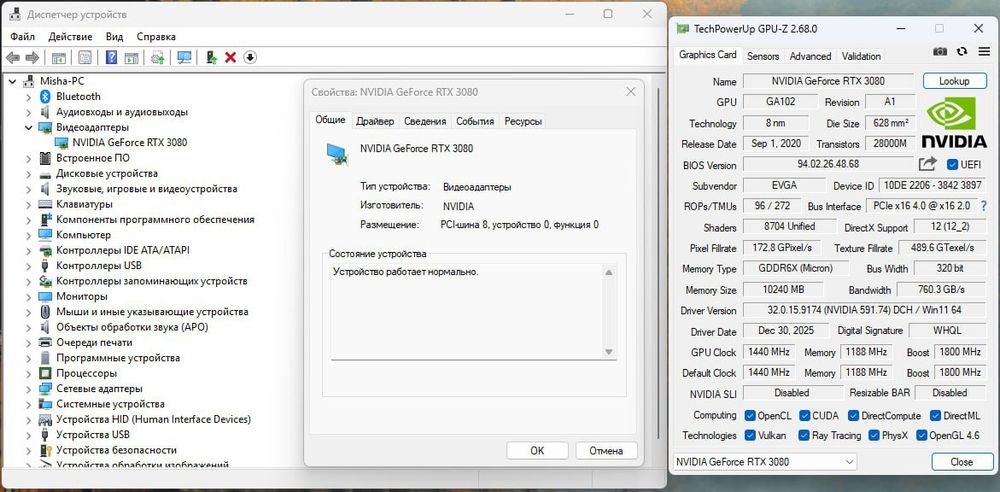Click the Отмена button
This screenshot has width=1000, height=492.
606,451
